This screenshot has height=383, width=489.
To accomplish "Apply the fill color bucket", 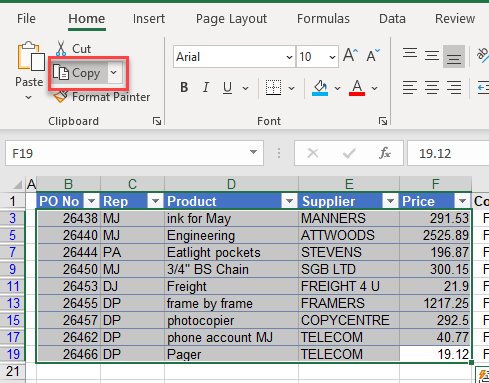I will pyautogui.click(x=320, y=88).
